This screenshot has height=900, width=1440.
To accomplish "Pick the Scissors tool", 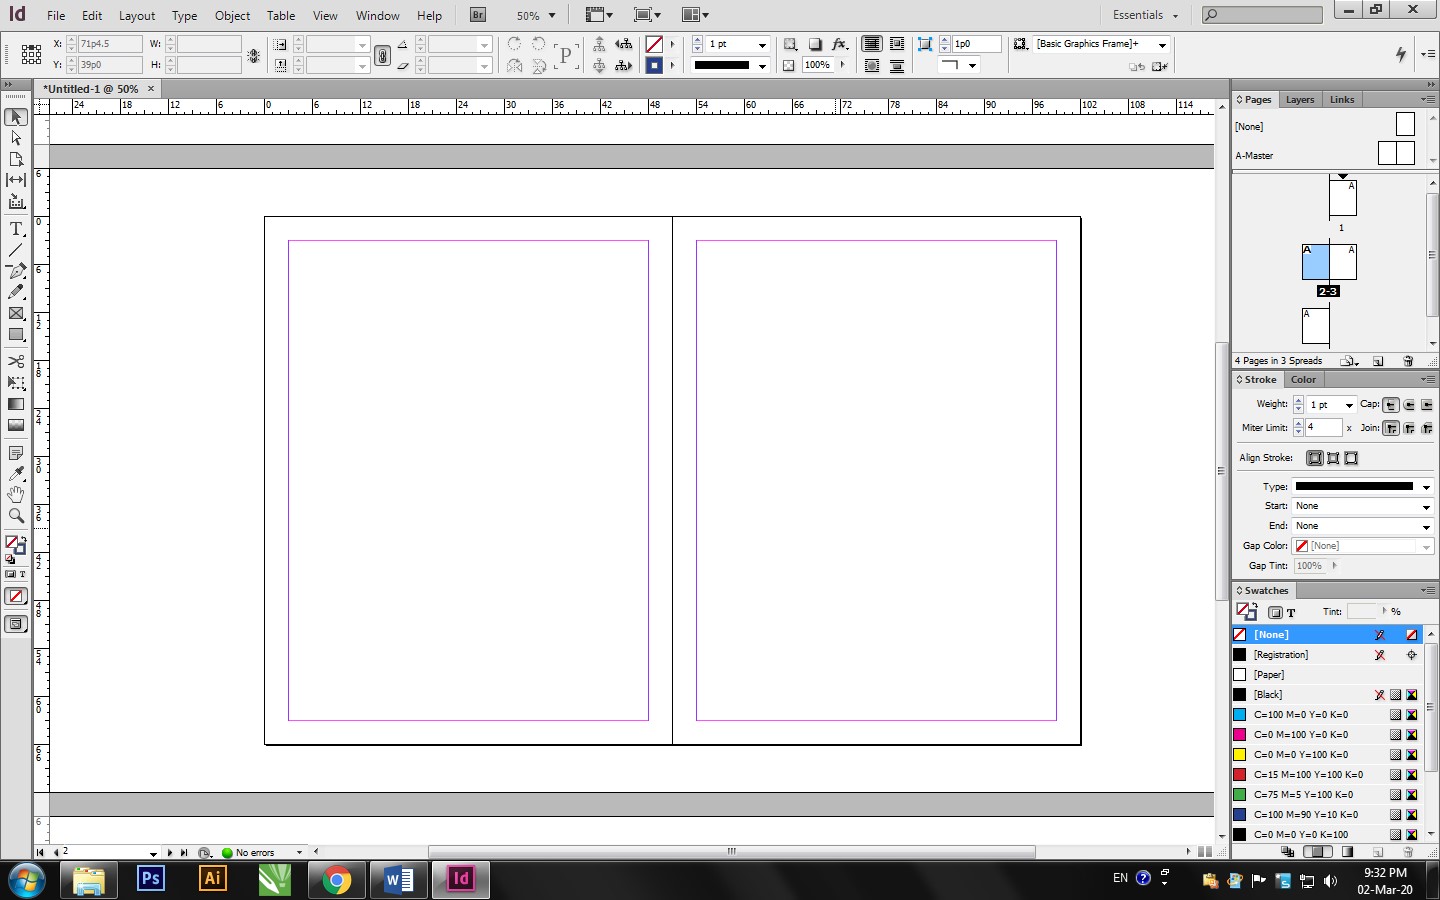I will (16, 361).
